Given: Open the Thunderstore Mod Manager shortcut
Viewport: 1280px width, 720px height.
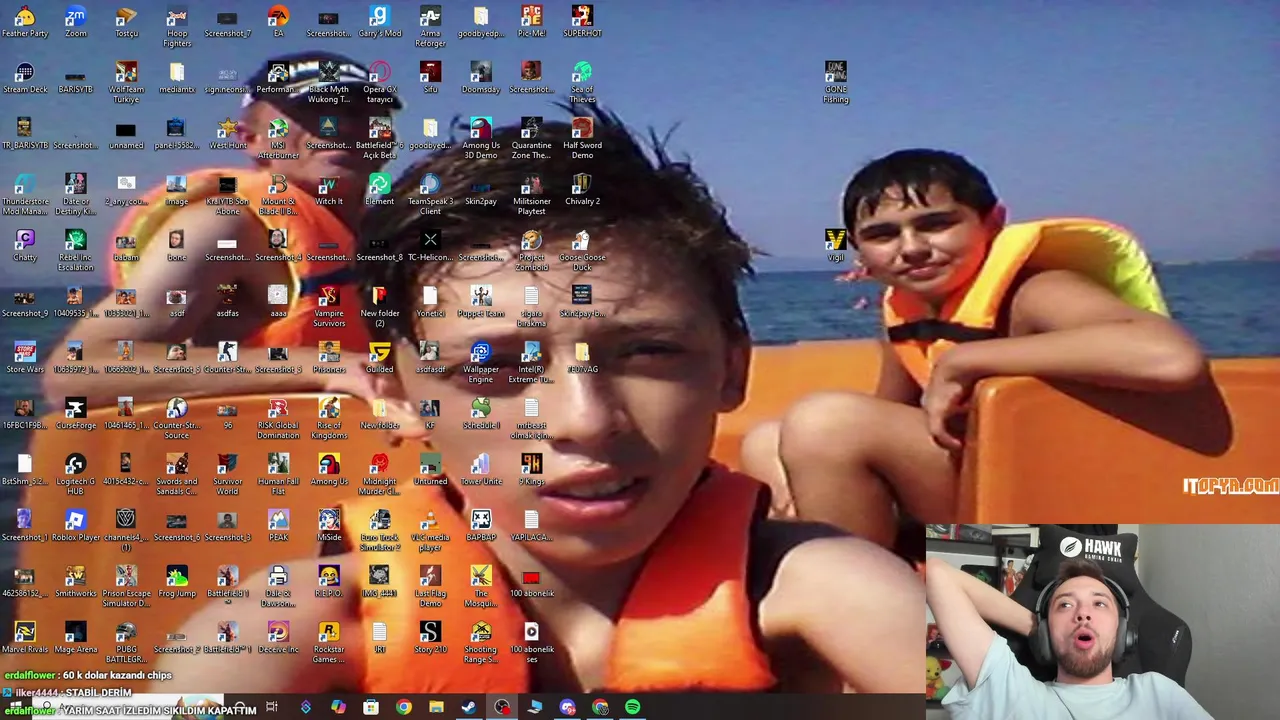Looking at the screenshot, I should coord(25,195).
